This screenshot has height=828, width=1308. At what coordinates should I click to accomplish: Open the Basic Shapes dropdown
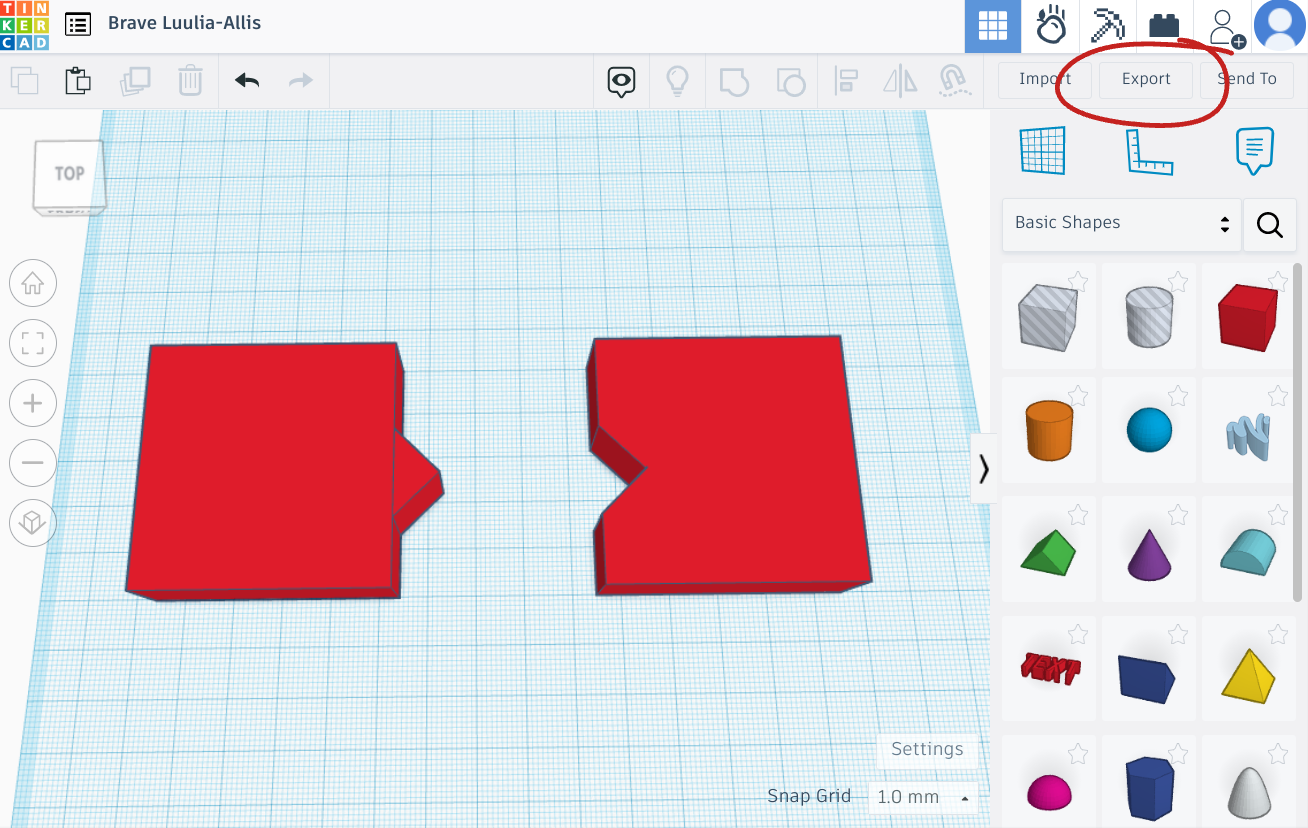(x=1120, y=223)
